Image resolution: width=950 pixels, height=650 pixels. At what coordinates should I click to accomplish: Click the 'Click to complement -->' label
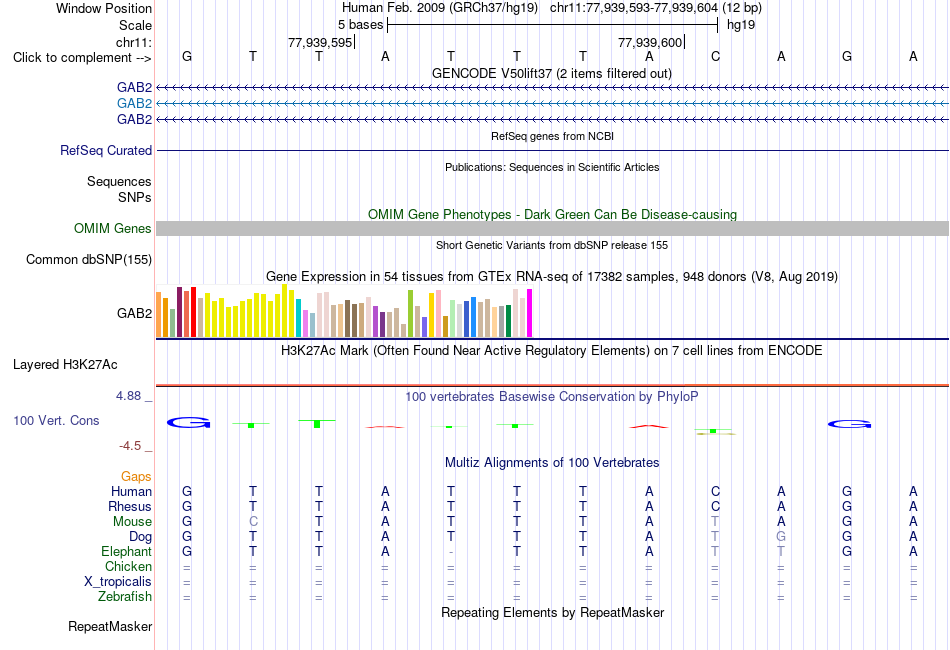click(x=82, y=58)
